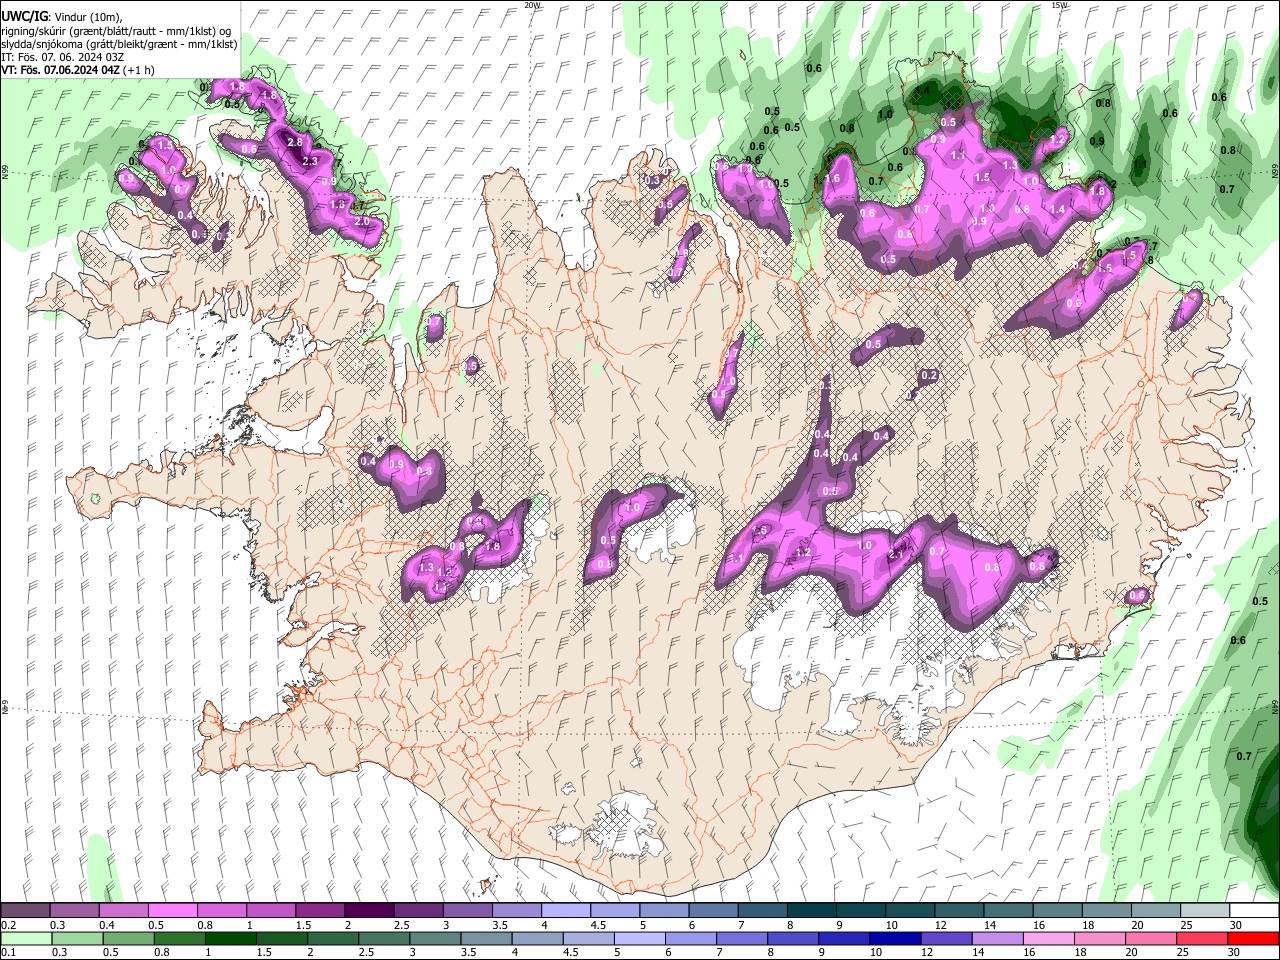Click the '1.6' snowfall value on north coast
The height and width of the screenshot is (960, 1280).
(x=832, y=179)
